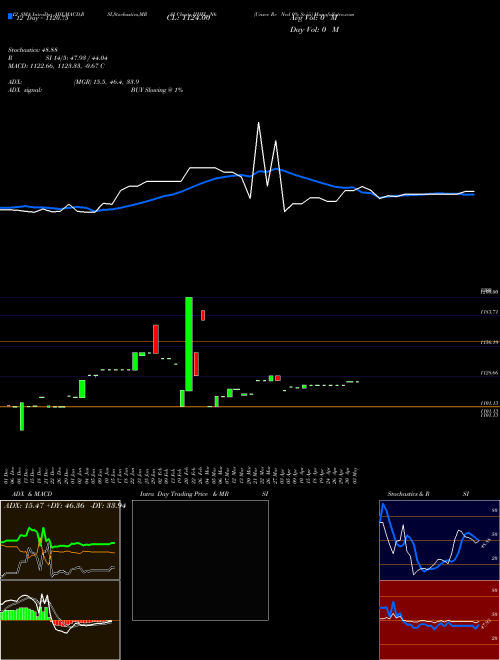Click the blue 12 Day SMA legend square
The image size is (500, 660).
coord(10,17)
